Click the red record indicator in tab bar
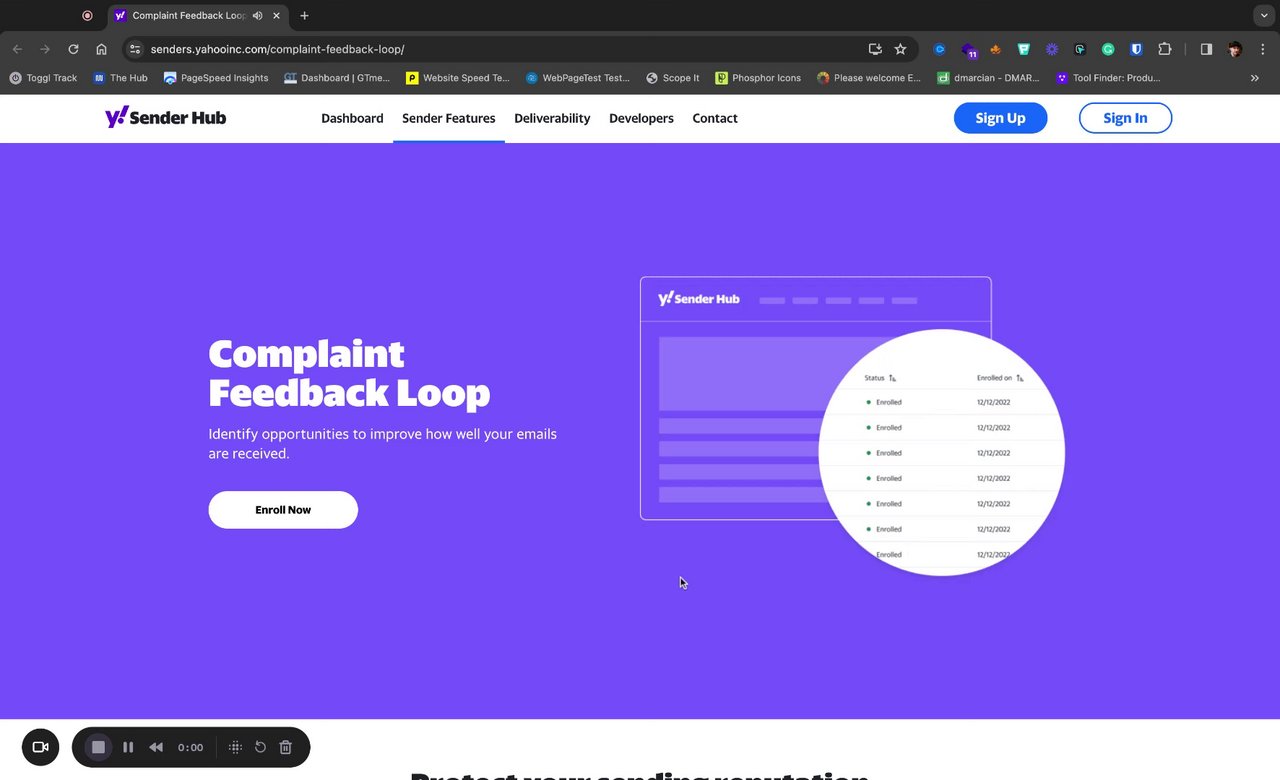 click(x=87, y=15)
